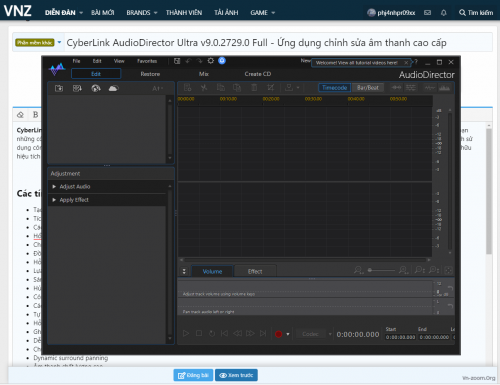Open the THÀNH VIÊN forum link

[x=184, y=13]
